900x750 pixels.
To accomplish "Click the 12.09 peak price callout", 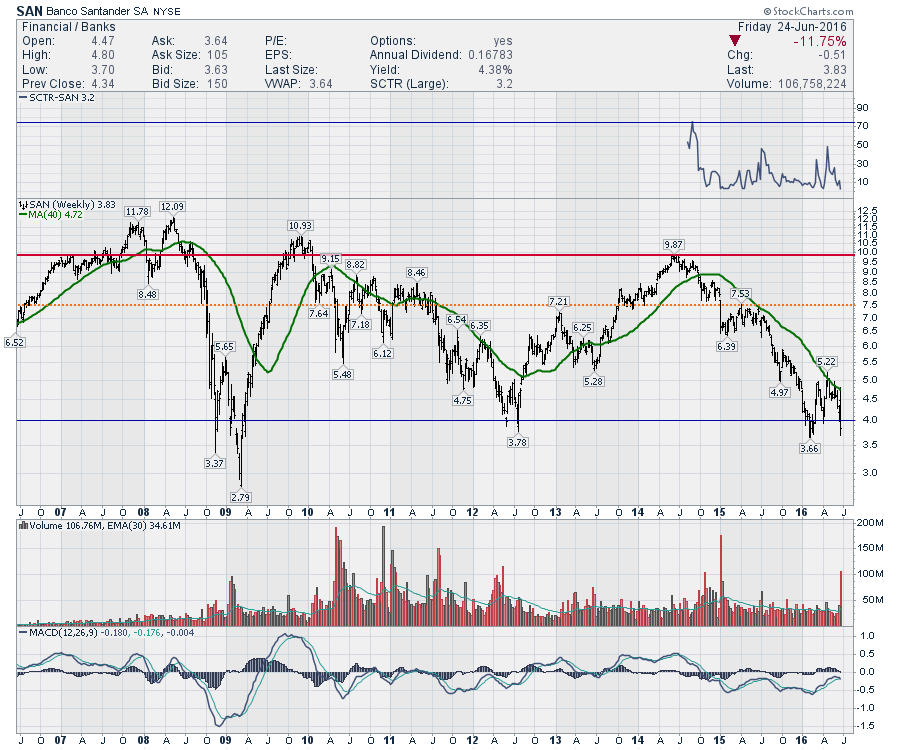I will pyautogui.click(x=173, y=206).
